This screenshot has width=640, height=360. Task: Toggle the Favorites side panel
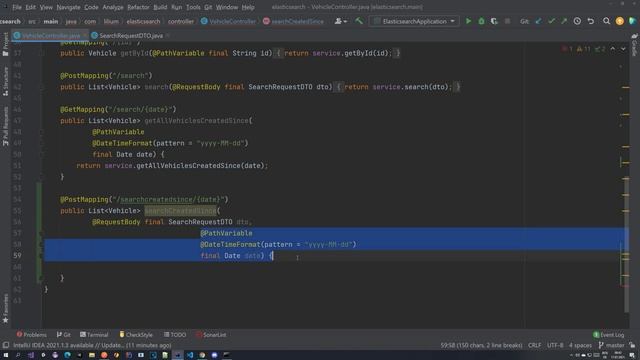point(5,309)
